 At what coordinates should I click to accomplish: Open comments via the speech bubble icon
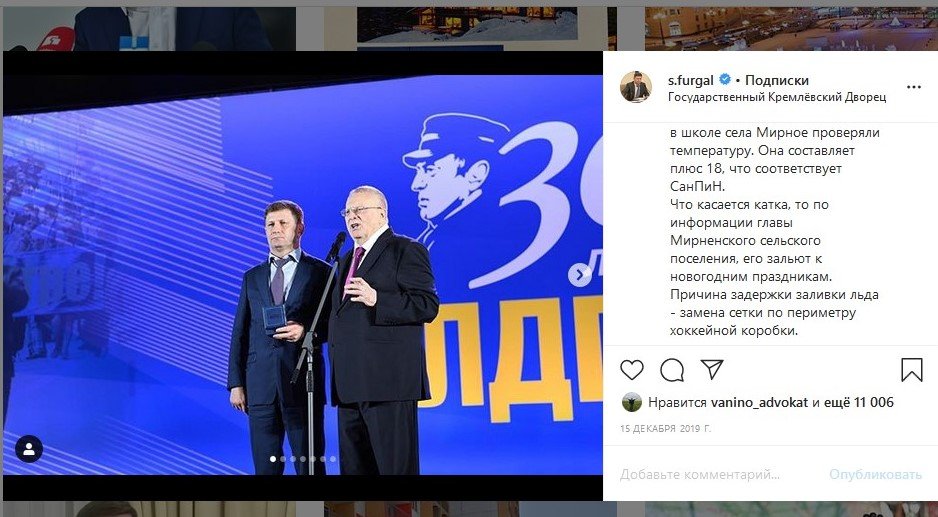(x=672, y=370)
